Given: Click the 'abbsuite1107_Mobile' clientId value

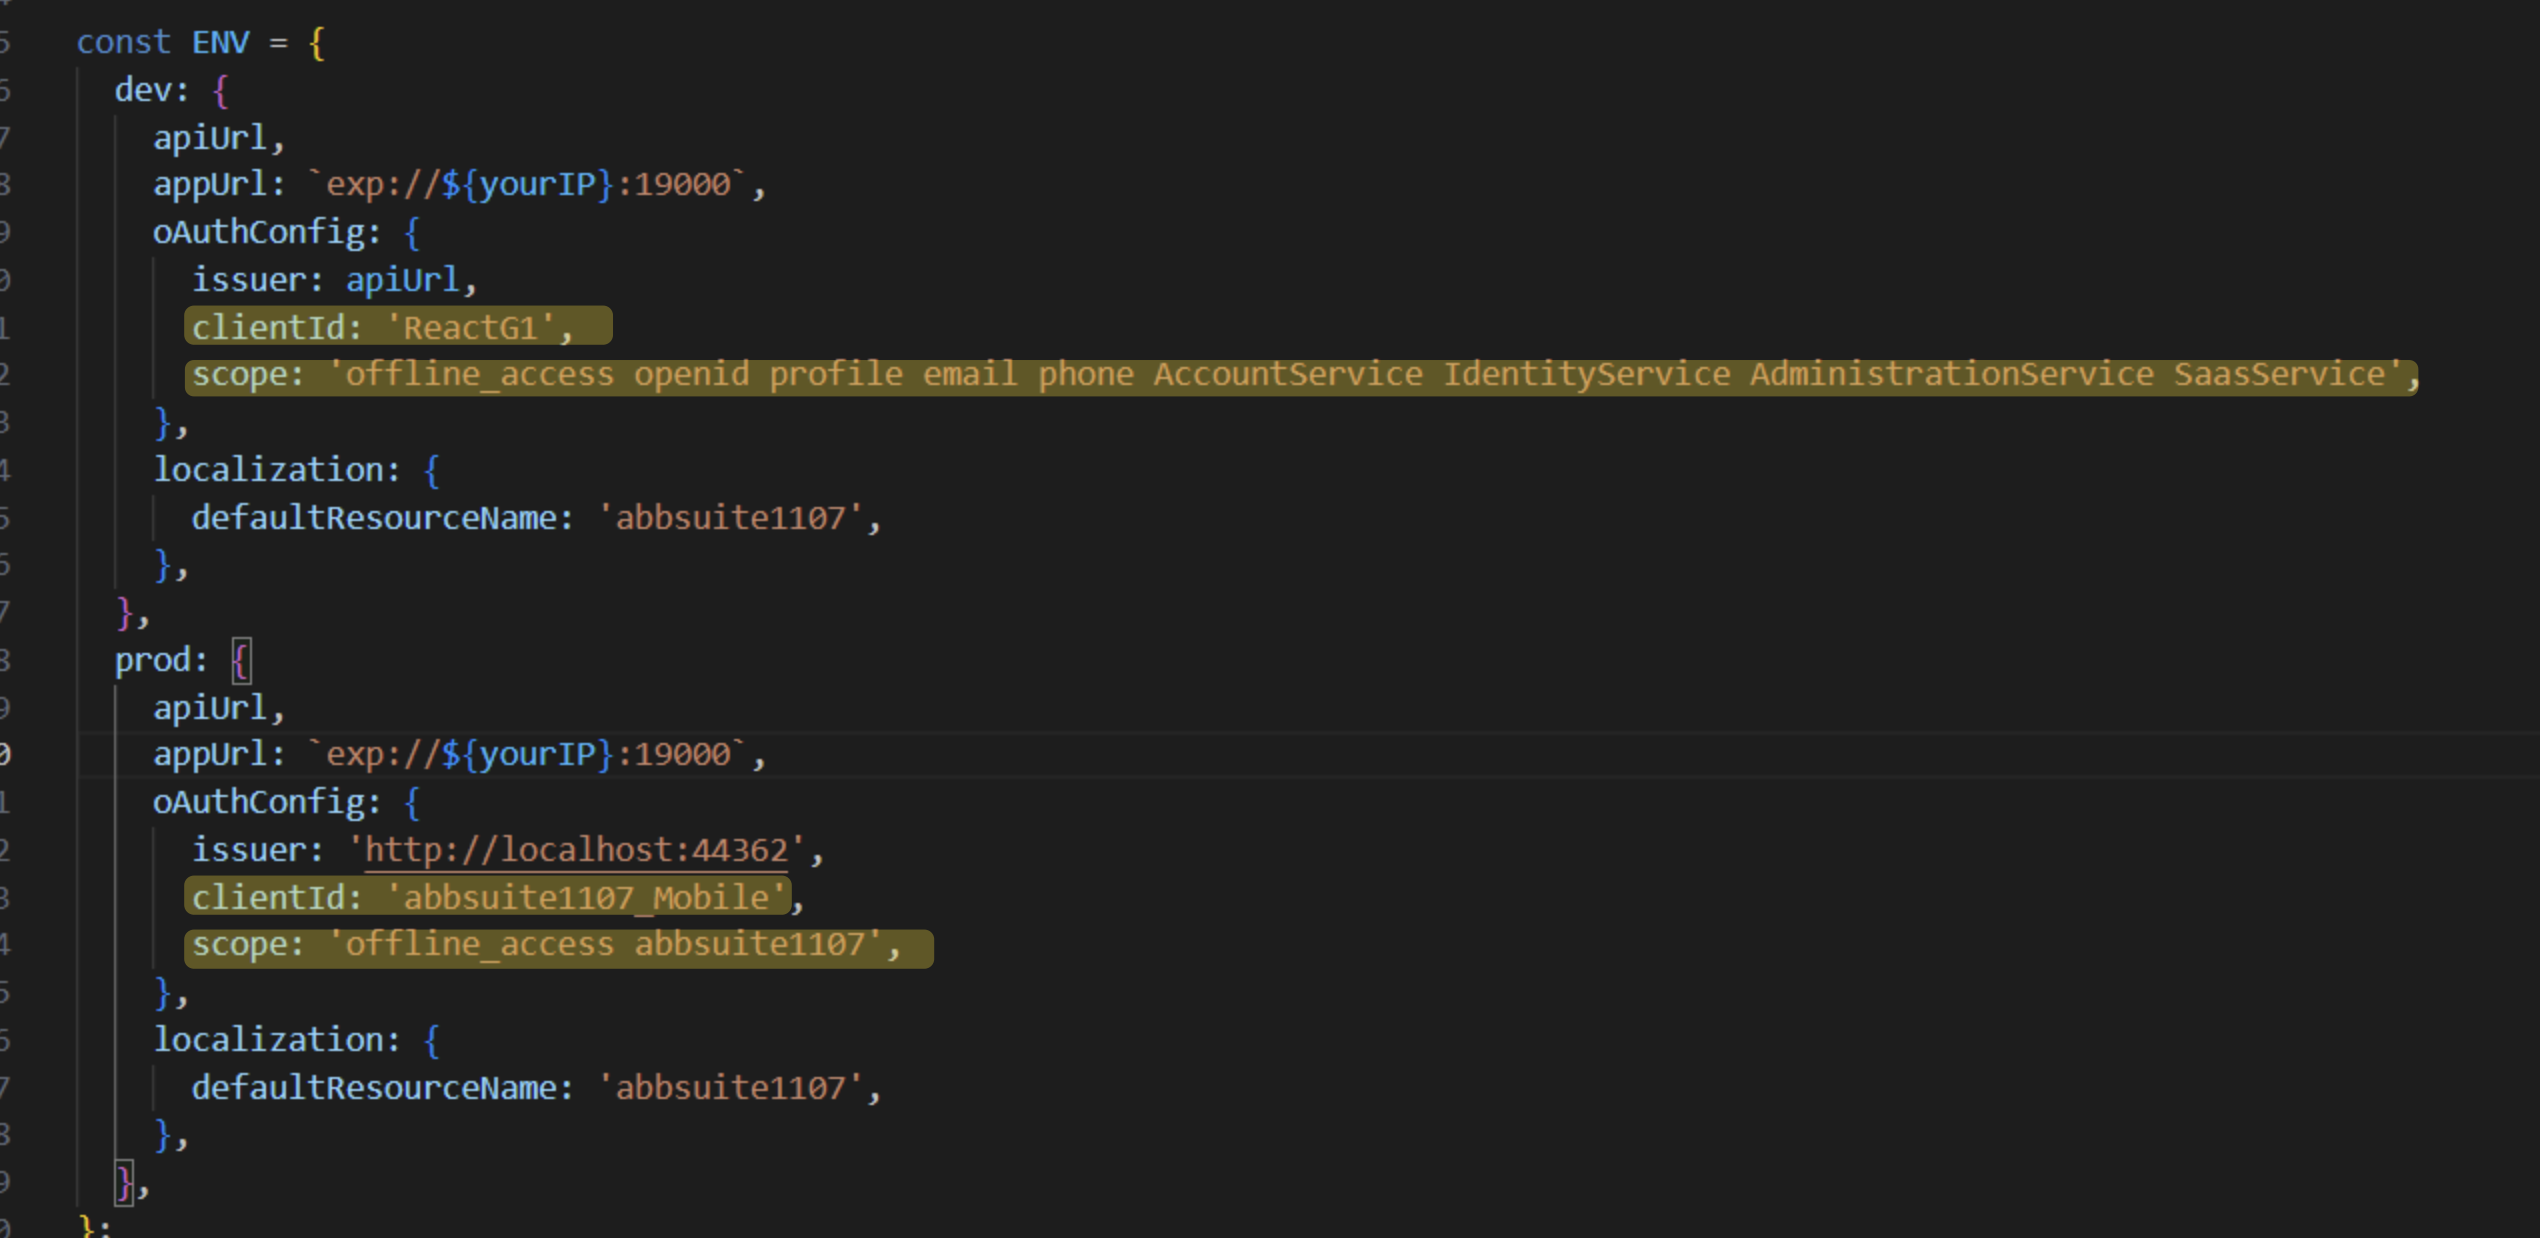Looking at the screenshot, I should [585, 897].
